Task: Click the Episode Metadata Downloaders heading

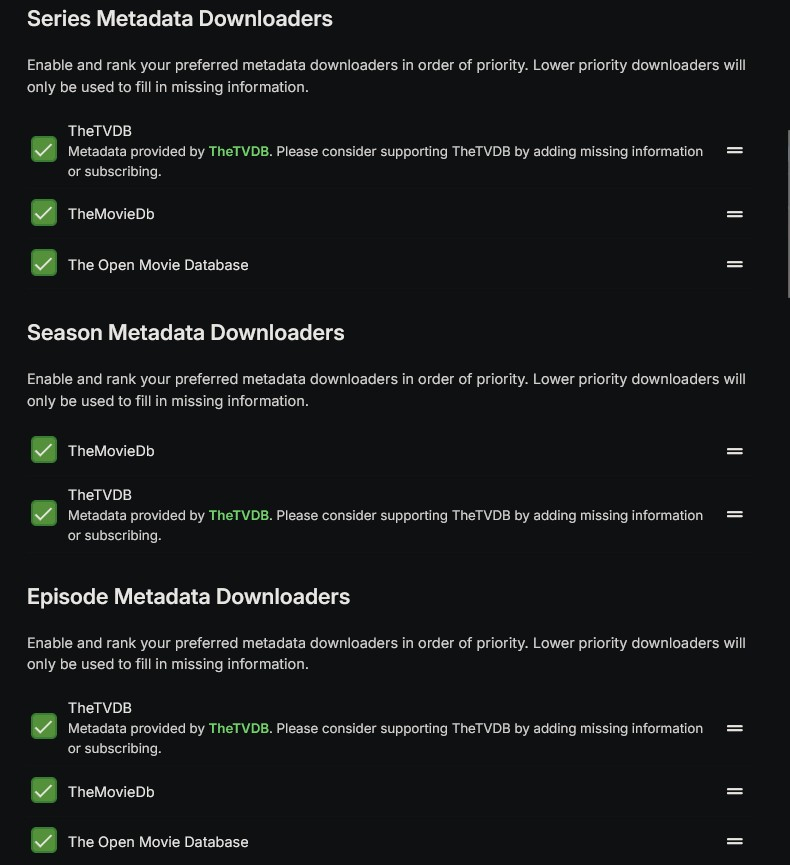Action: coord(188,597)
